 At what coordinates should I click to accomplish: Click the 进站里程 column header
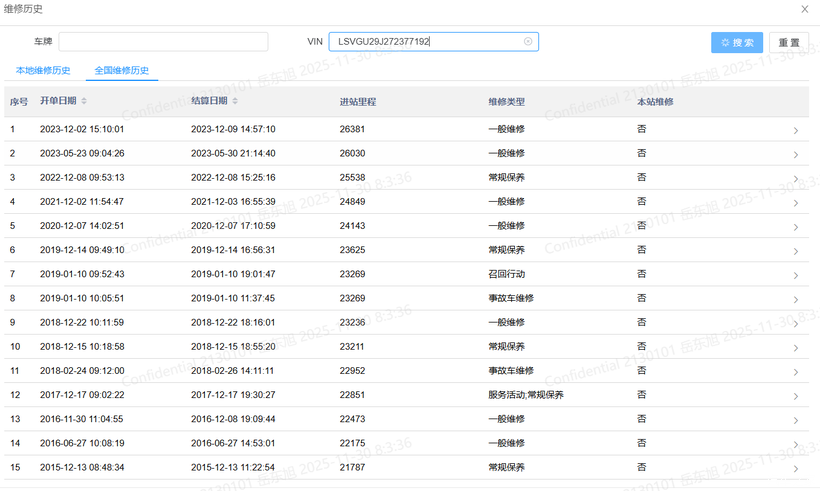tap(357, 102)
